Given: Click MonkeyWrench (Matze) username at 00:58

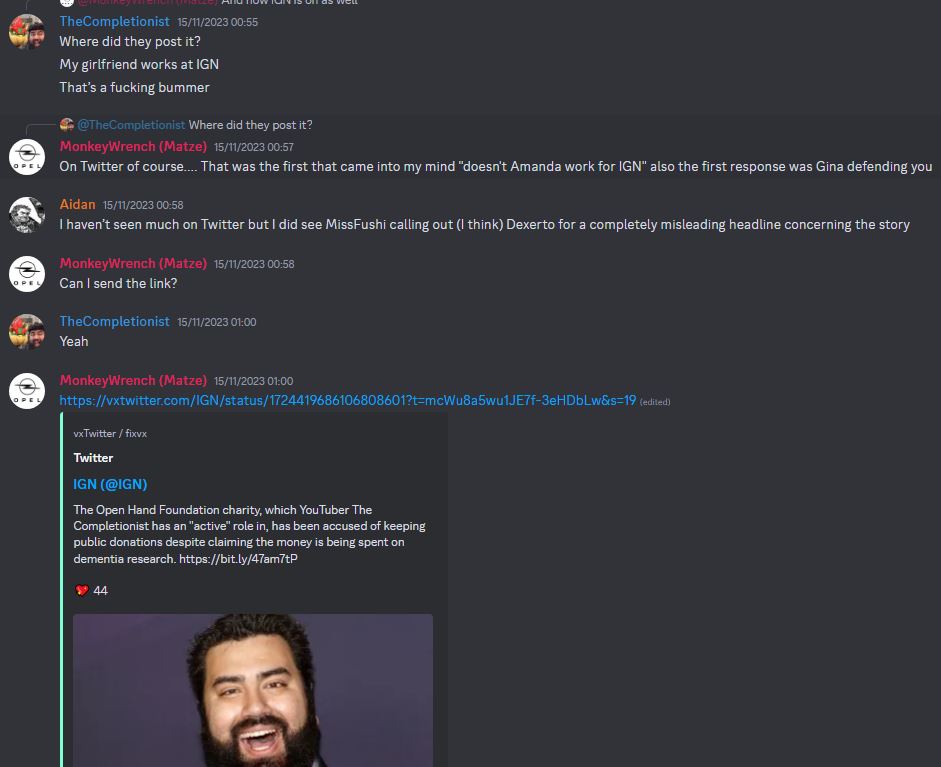Looking at the screenshot, I should click(133, 263).
